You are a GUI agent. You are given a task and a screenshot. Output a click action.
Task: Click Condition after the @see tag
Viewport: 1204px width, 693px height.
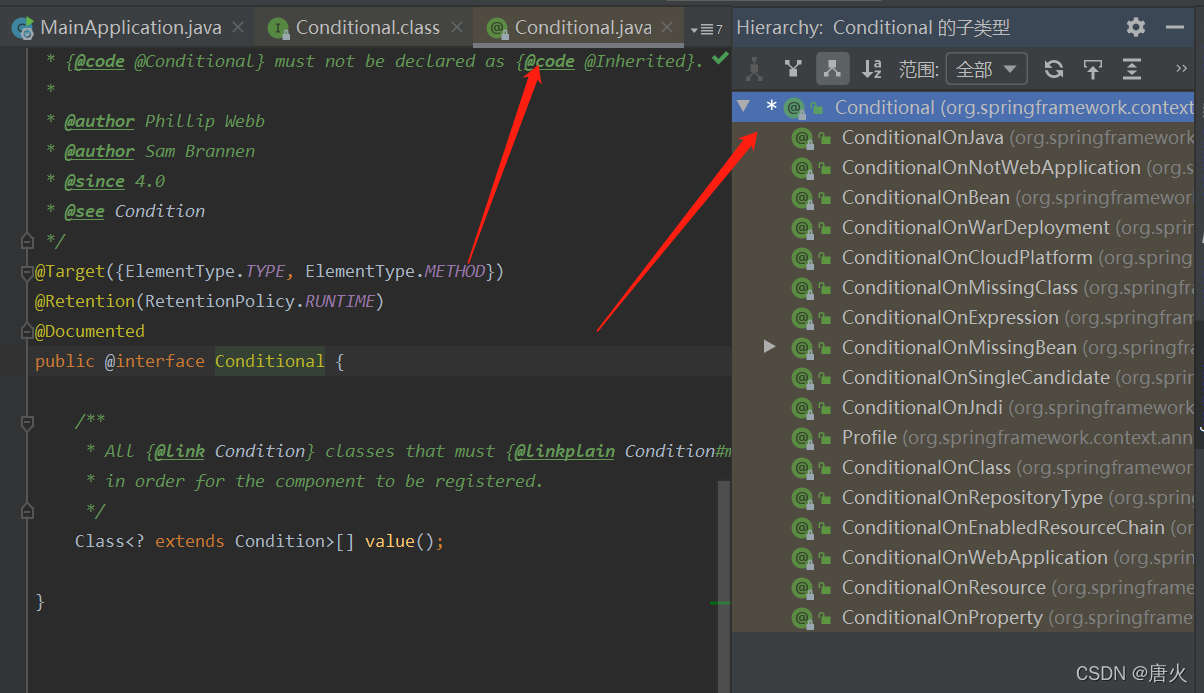(x=160, y=211)
